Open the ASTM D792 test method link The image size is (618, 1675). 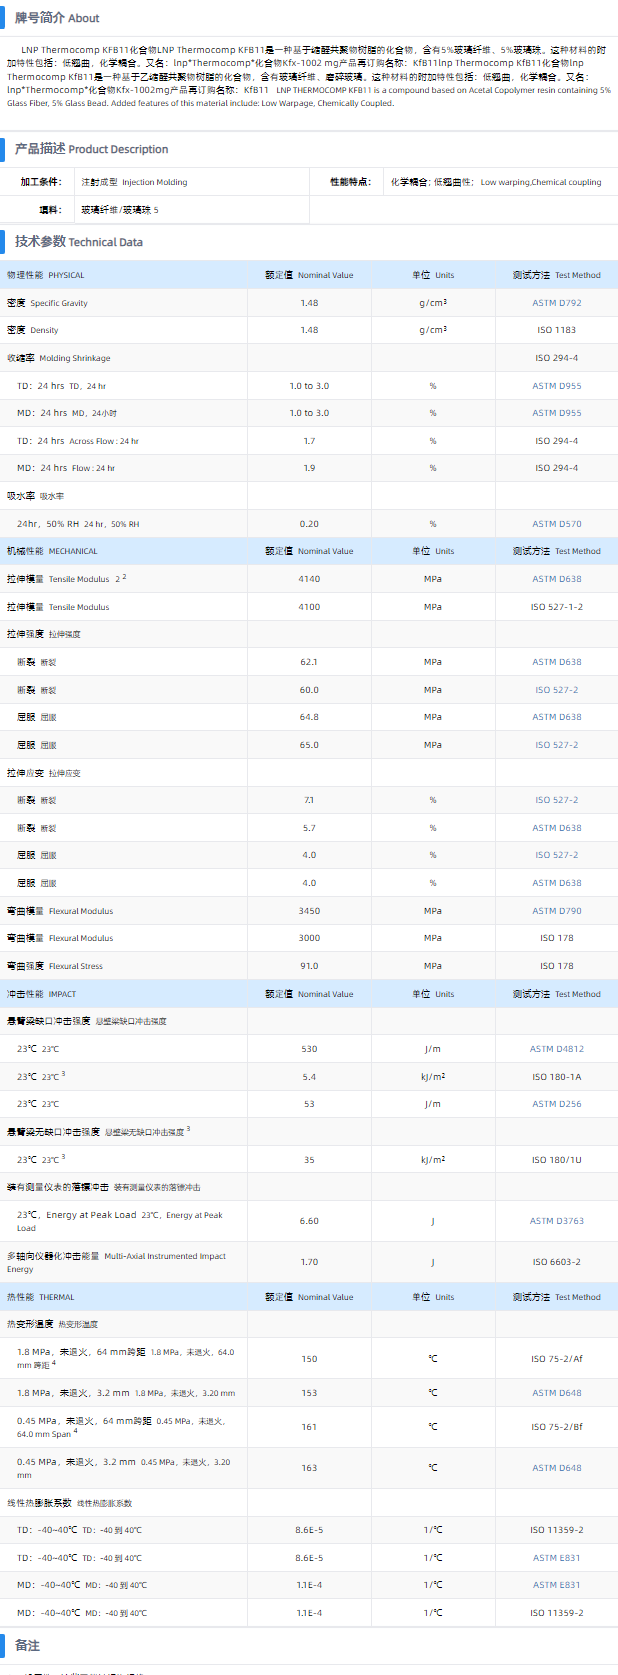coord(556,303)
